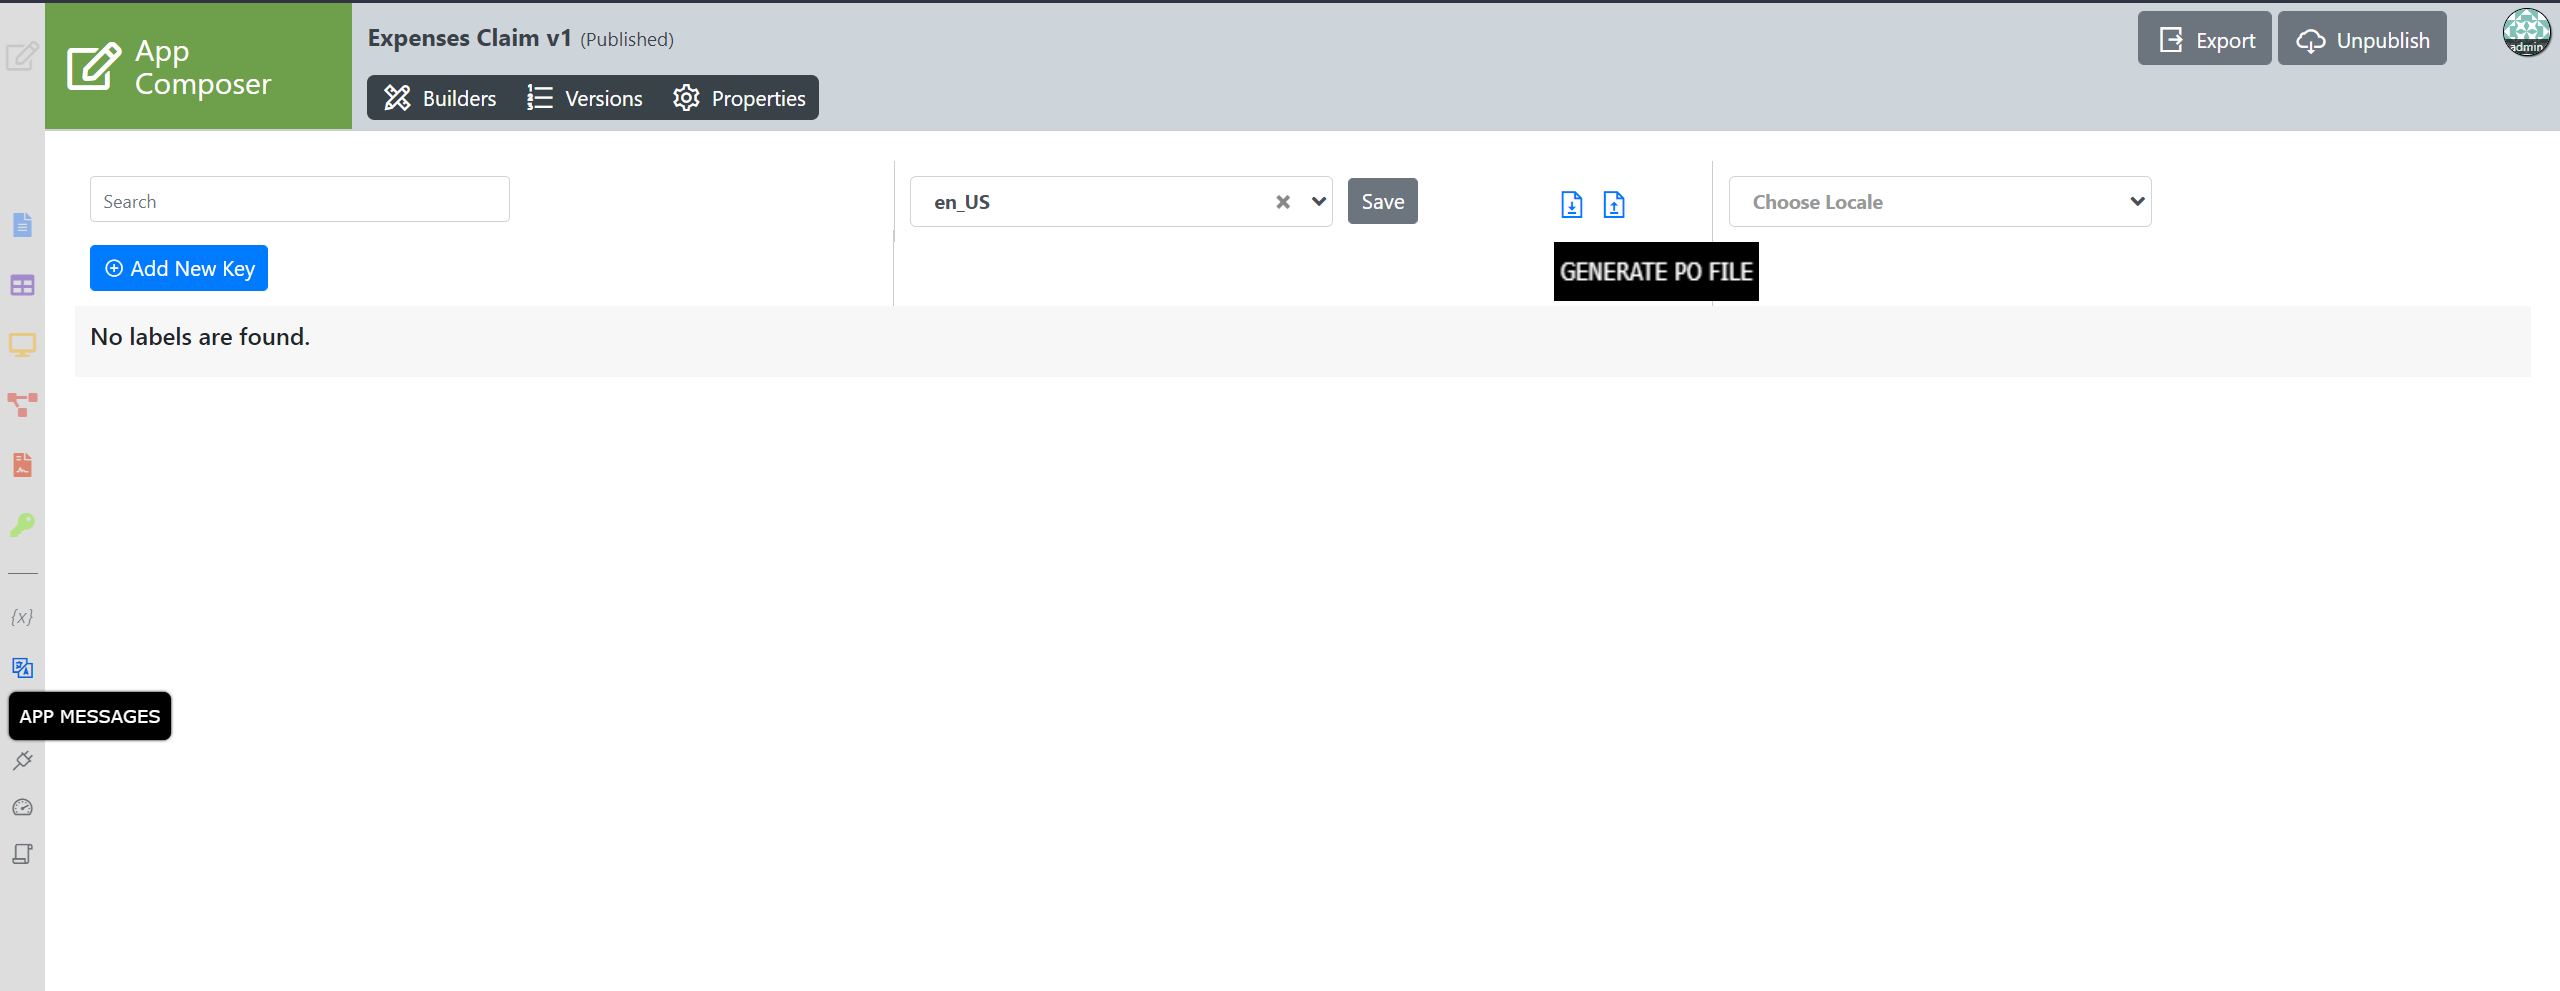2560x991 pixels.
Task: Open the Builders menu
Action: tap(440, 98)
